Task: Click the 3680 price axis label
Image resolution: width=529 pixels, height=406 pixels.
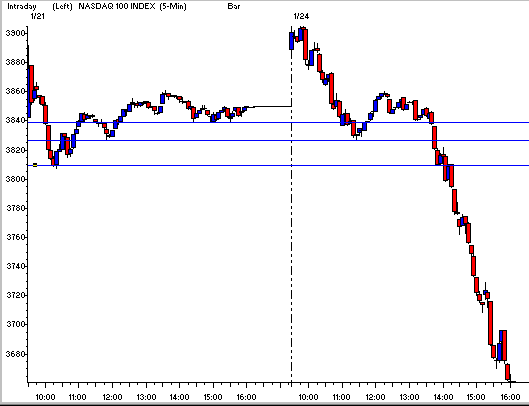Action: (x=15, y=354)
